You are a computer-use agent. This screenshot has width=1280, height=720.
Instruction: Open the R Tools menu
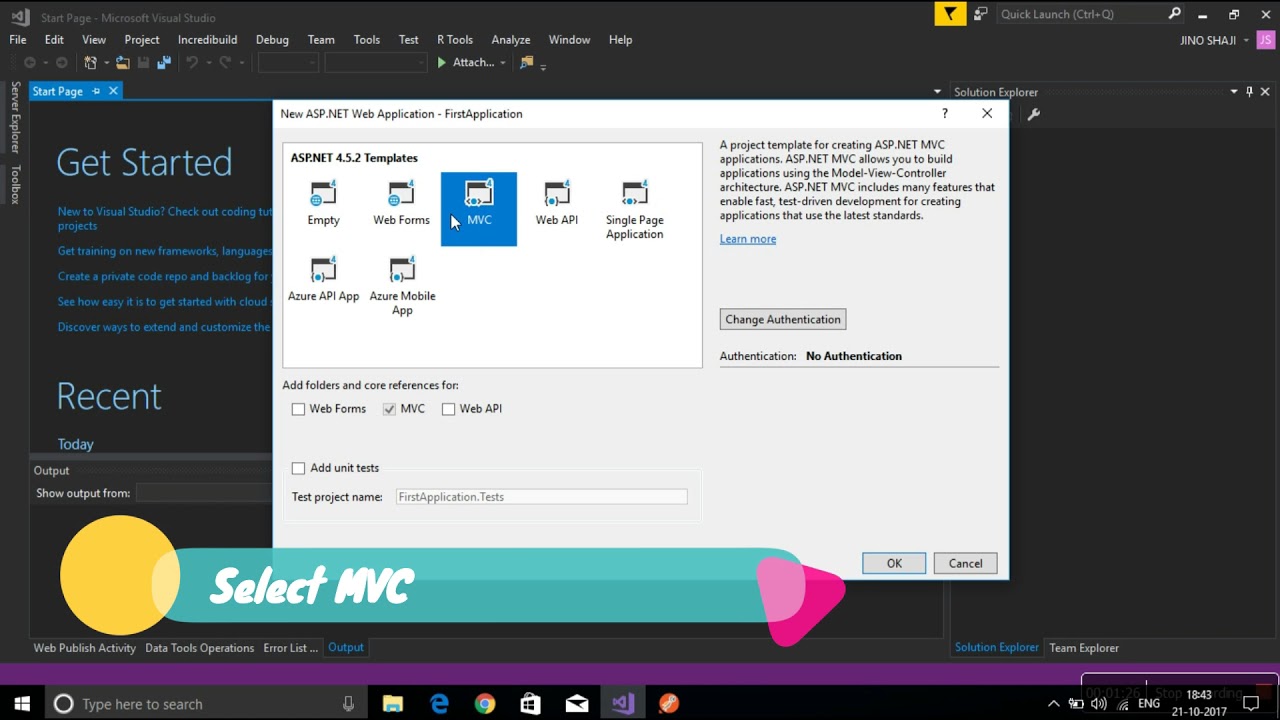point(455,40)
